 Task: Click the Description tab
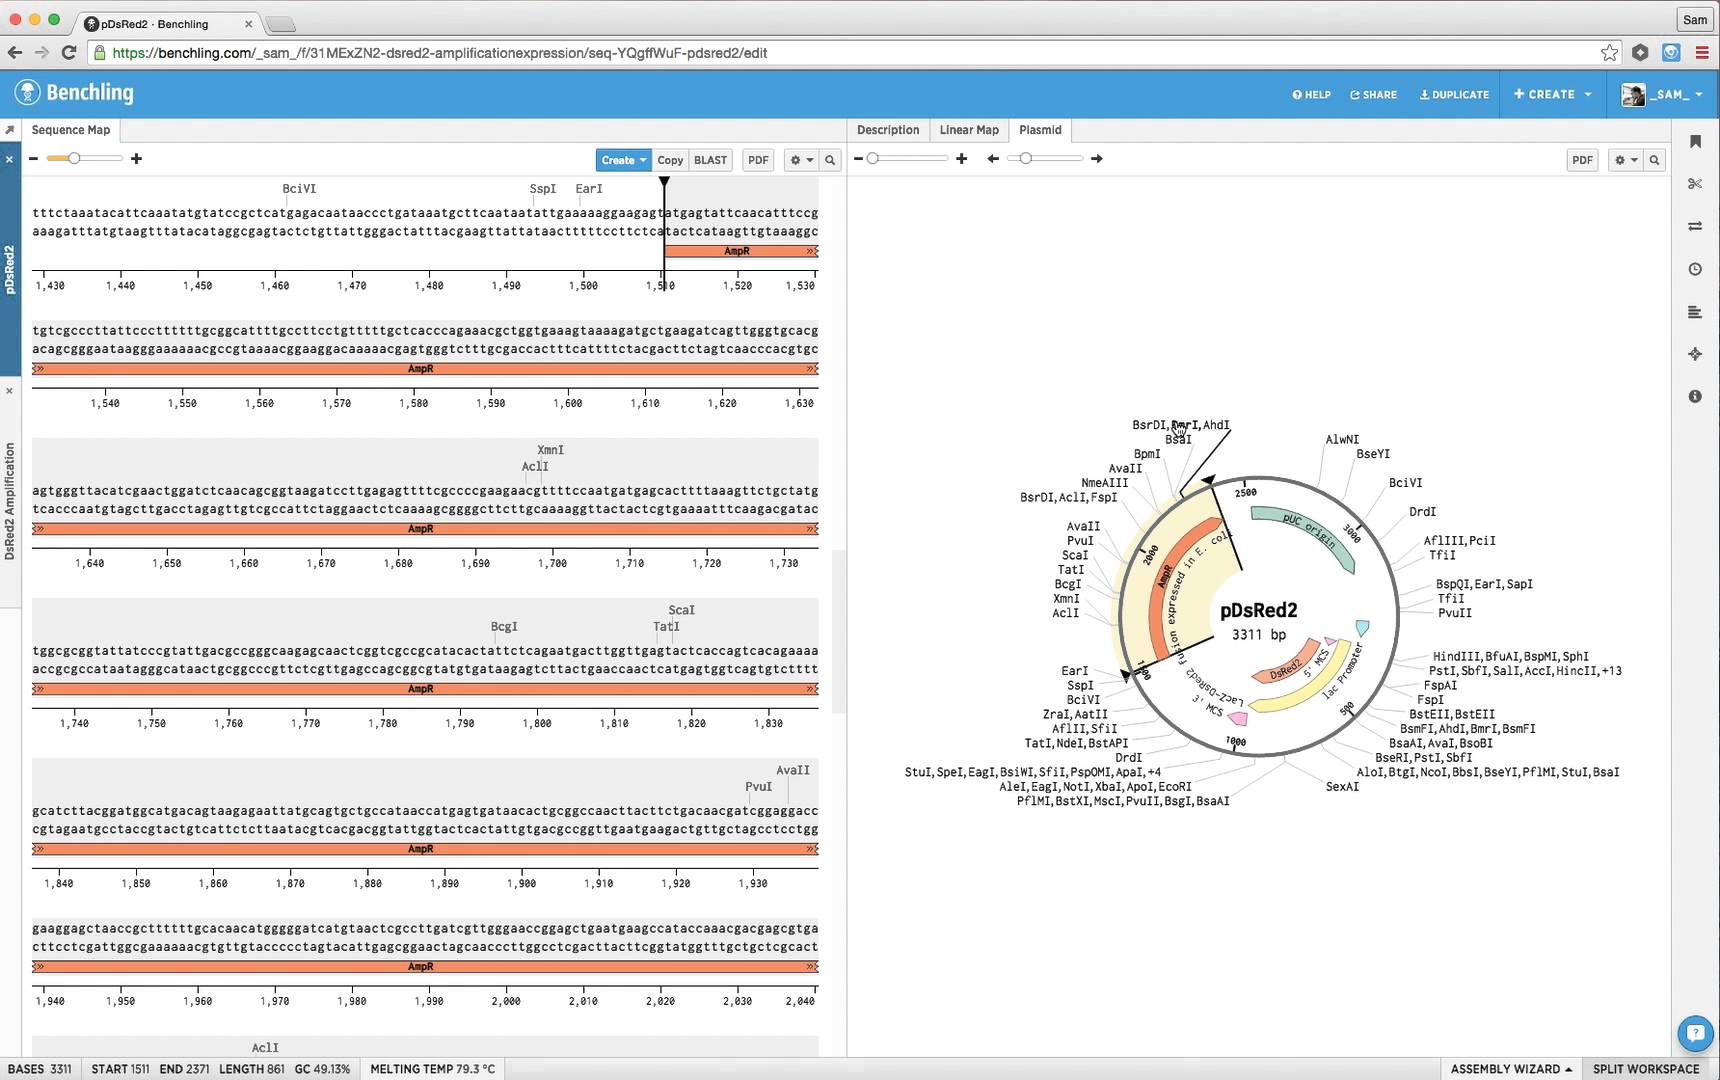(x=888, y=130)
